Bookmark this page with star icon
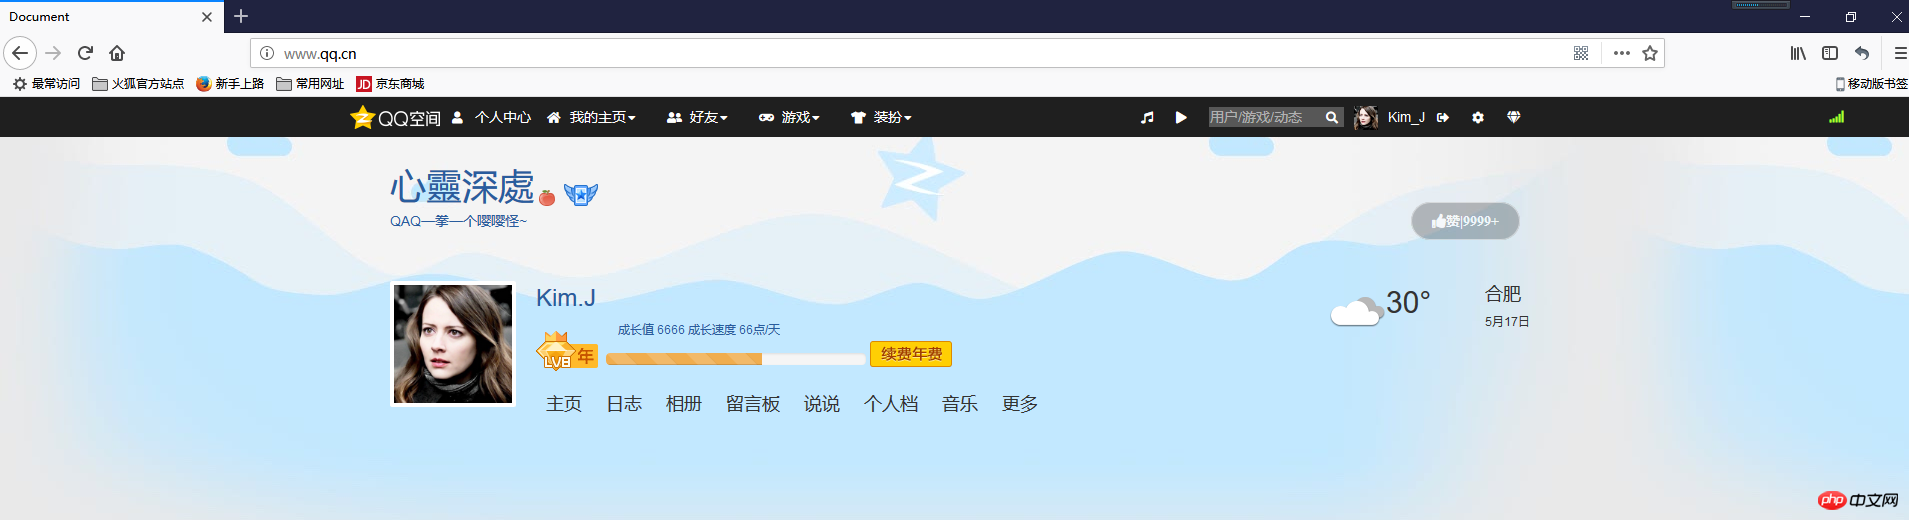 coord(1650,53)
